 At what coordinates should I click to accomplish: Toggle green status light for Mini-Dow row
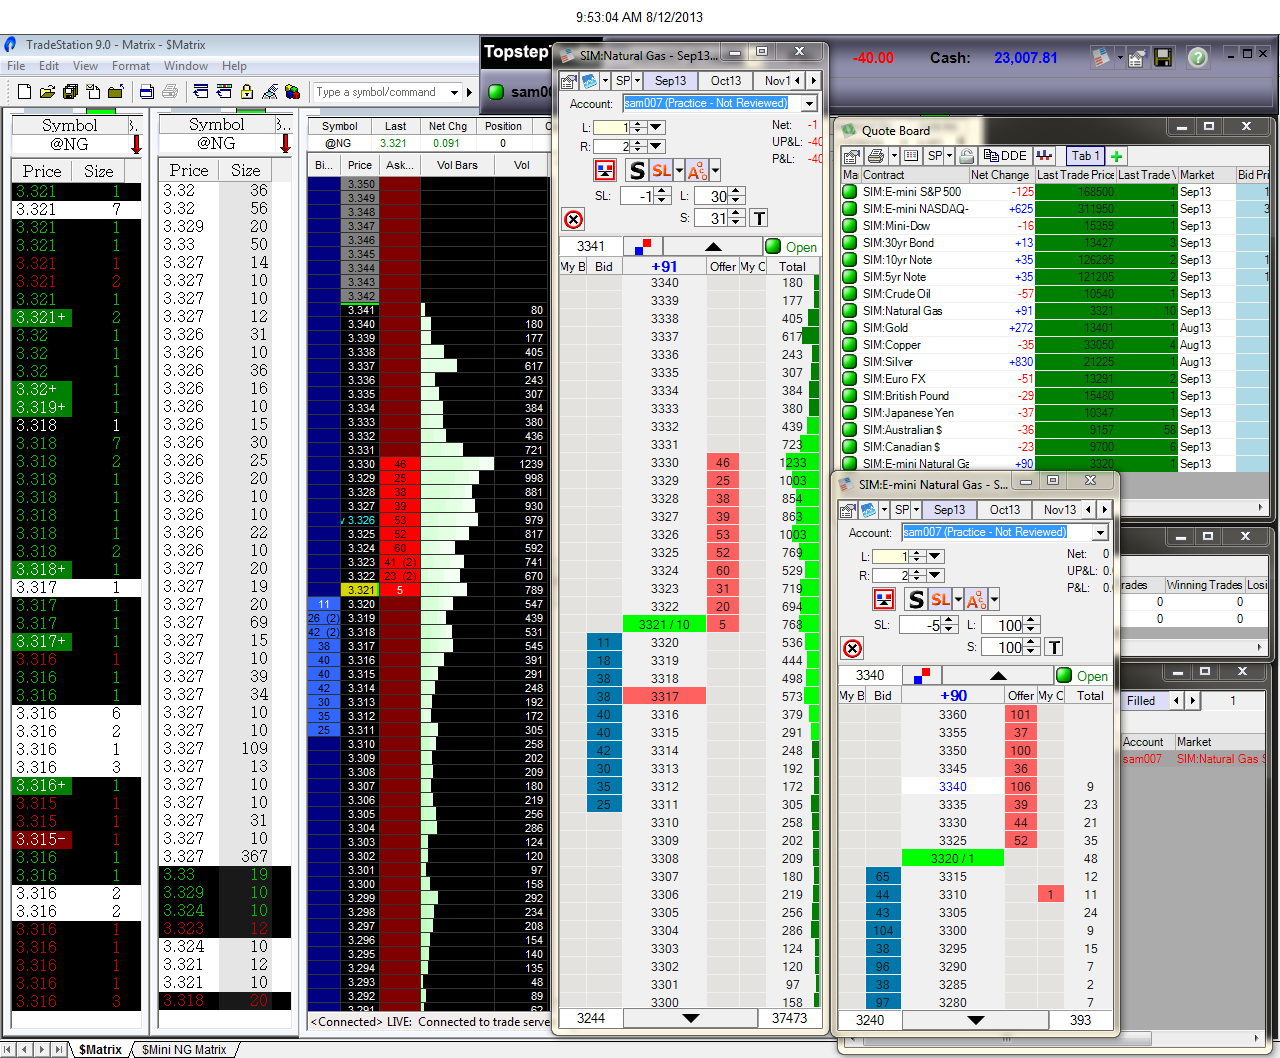click(850, 226)
